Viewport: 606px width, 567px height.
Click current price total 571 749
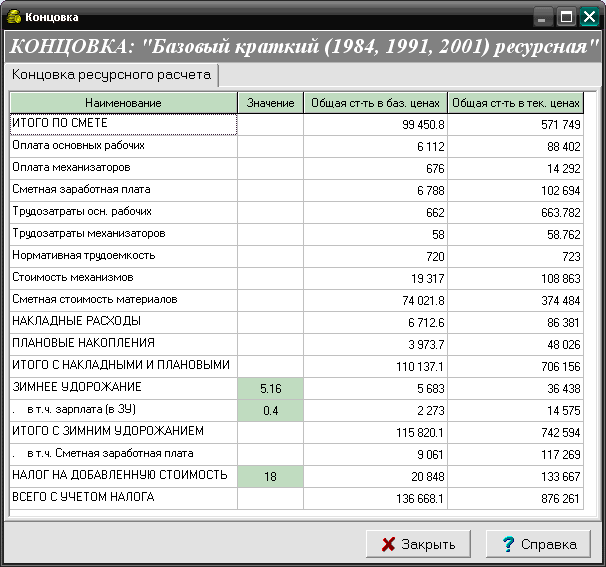(x=516, y=124)
